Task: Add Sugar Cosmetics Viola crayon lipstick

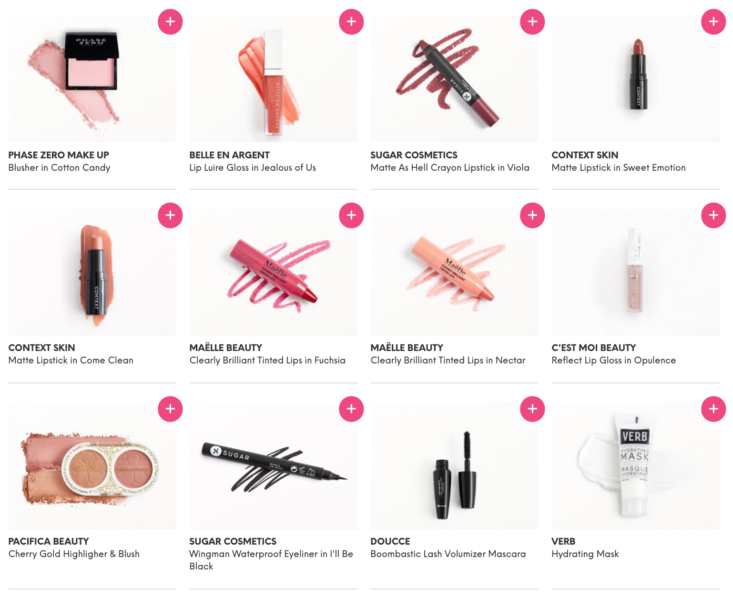Action: 532,22
